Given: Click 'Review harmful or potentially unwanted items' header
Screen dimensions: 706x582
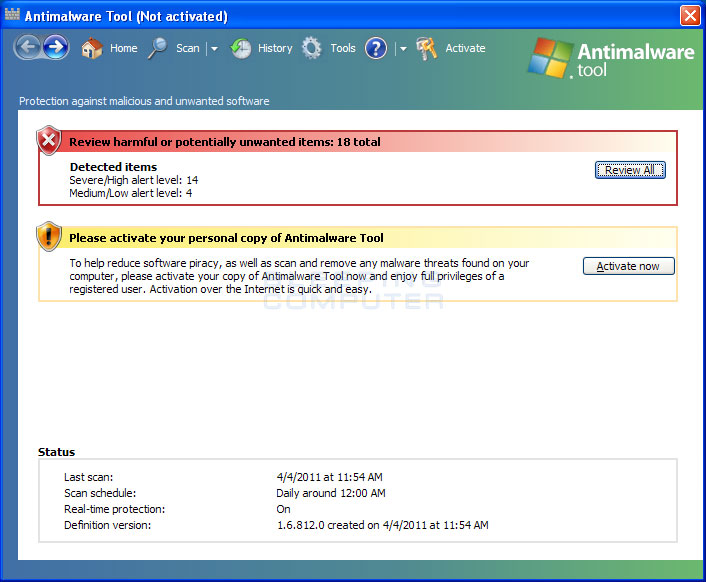Looking at the screenshot, I should [225, 142].
